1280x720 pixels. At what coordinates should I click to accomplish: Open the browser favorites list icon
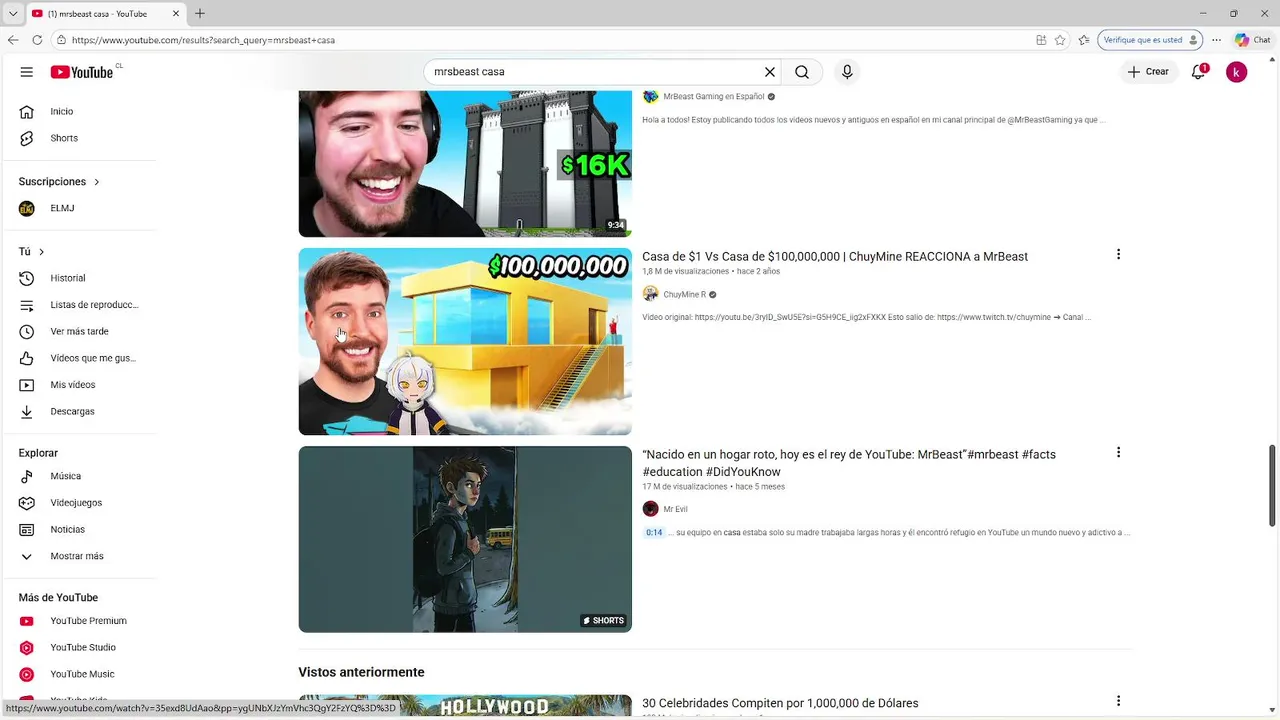click(x=1084, y=40)
